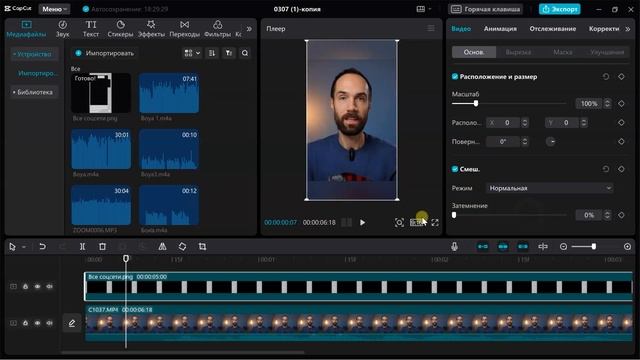Lock the C1037.MP4 track
The image size is (640, 360).
[x=25, y=323]
